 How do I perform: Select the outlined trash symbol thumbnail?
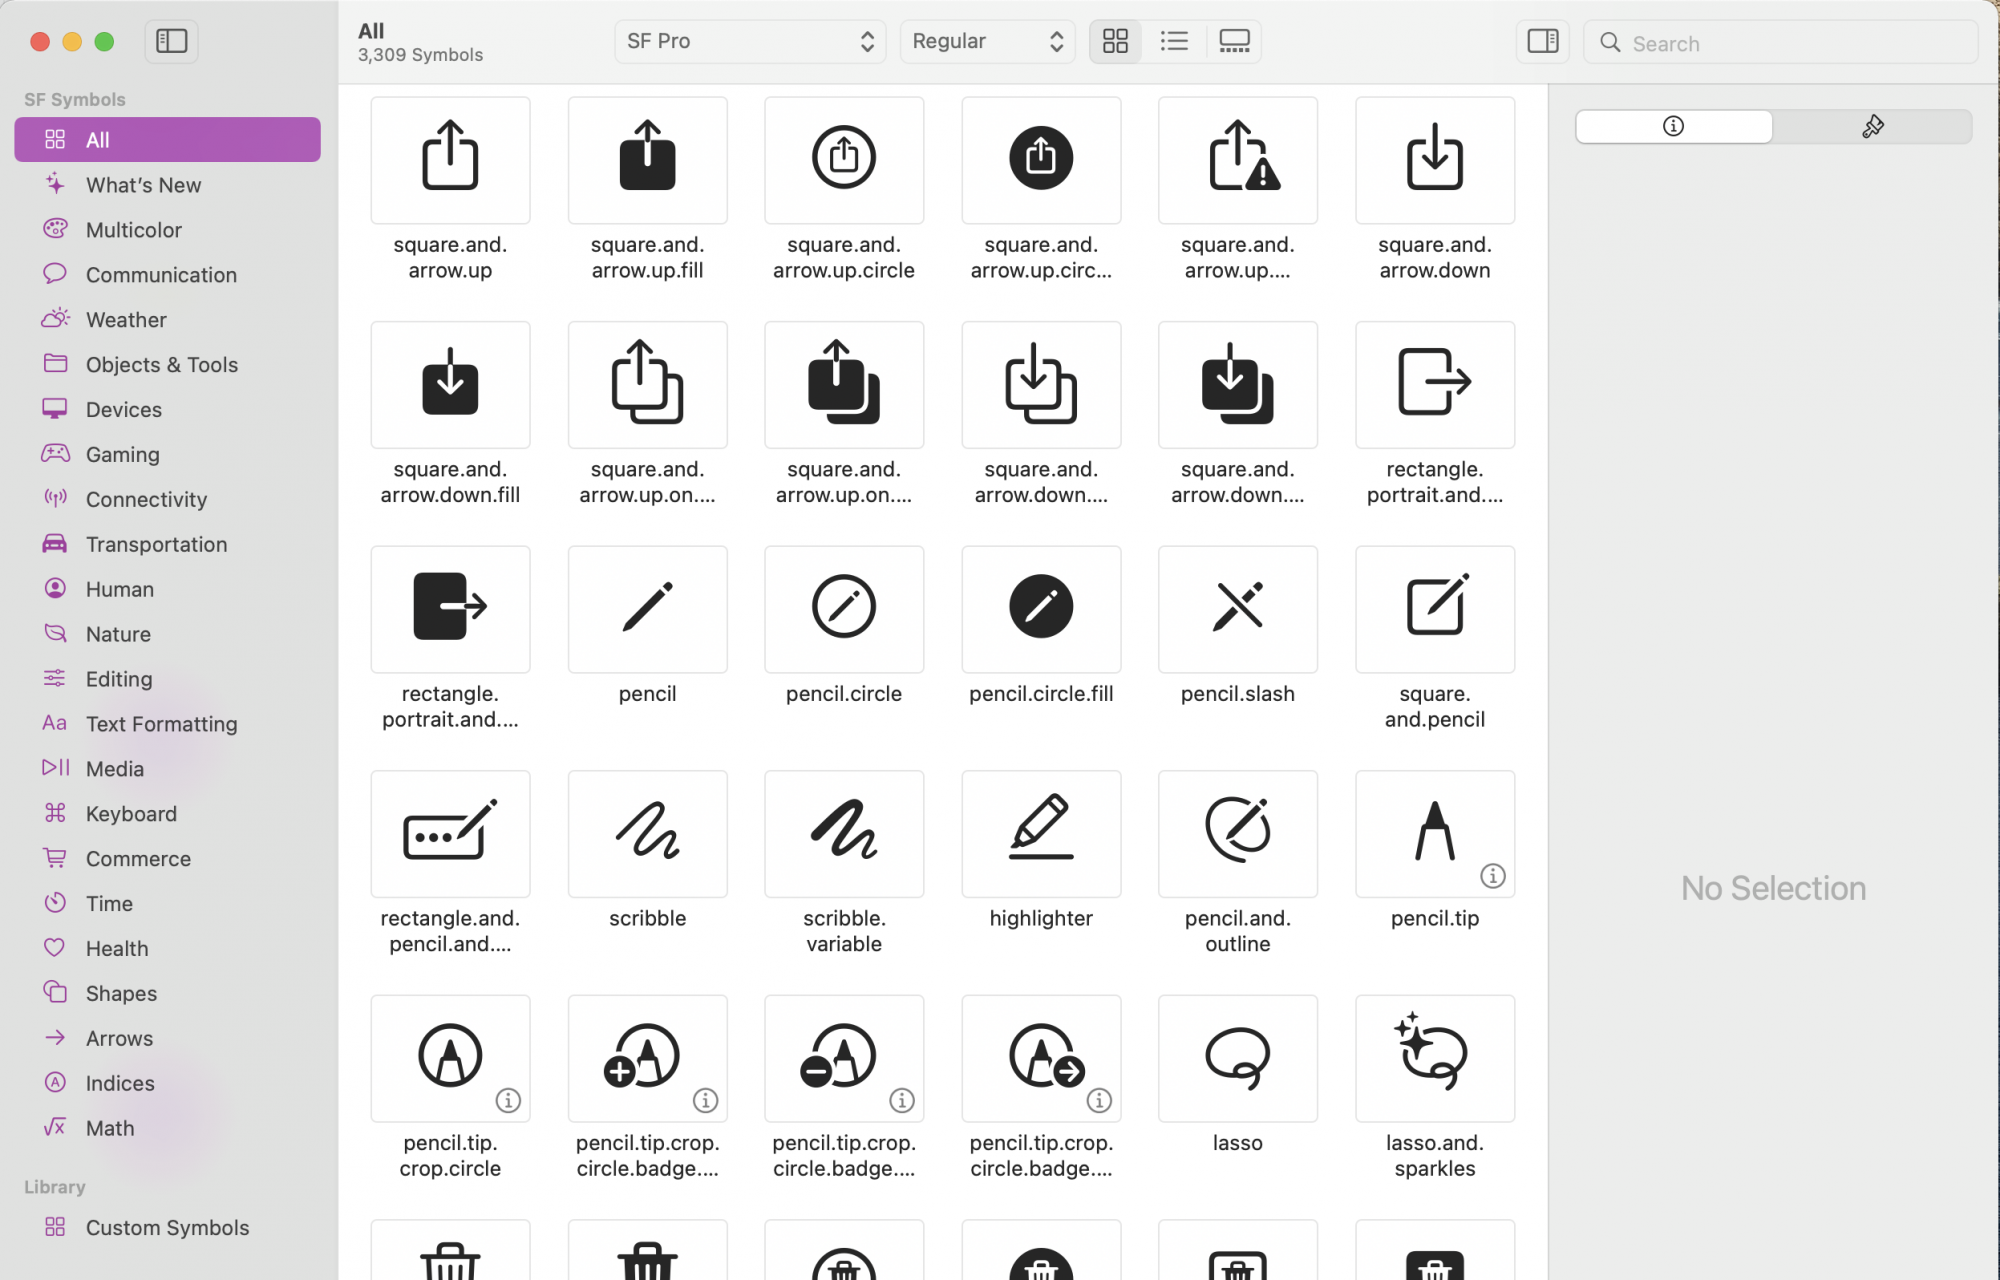point(450,1250)
